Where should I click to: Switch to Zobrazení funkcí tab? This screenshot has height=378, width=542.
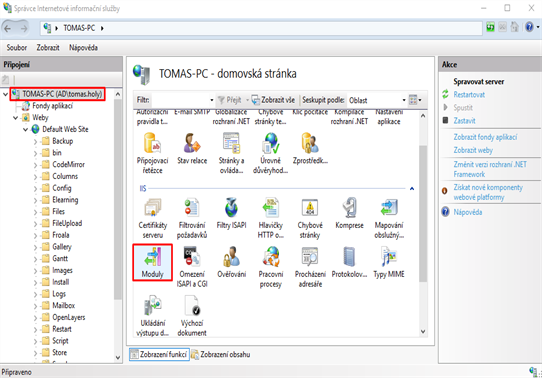(x=159, y=354)
